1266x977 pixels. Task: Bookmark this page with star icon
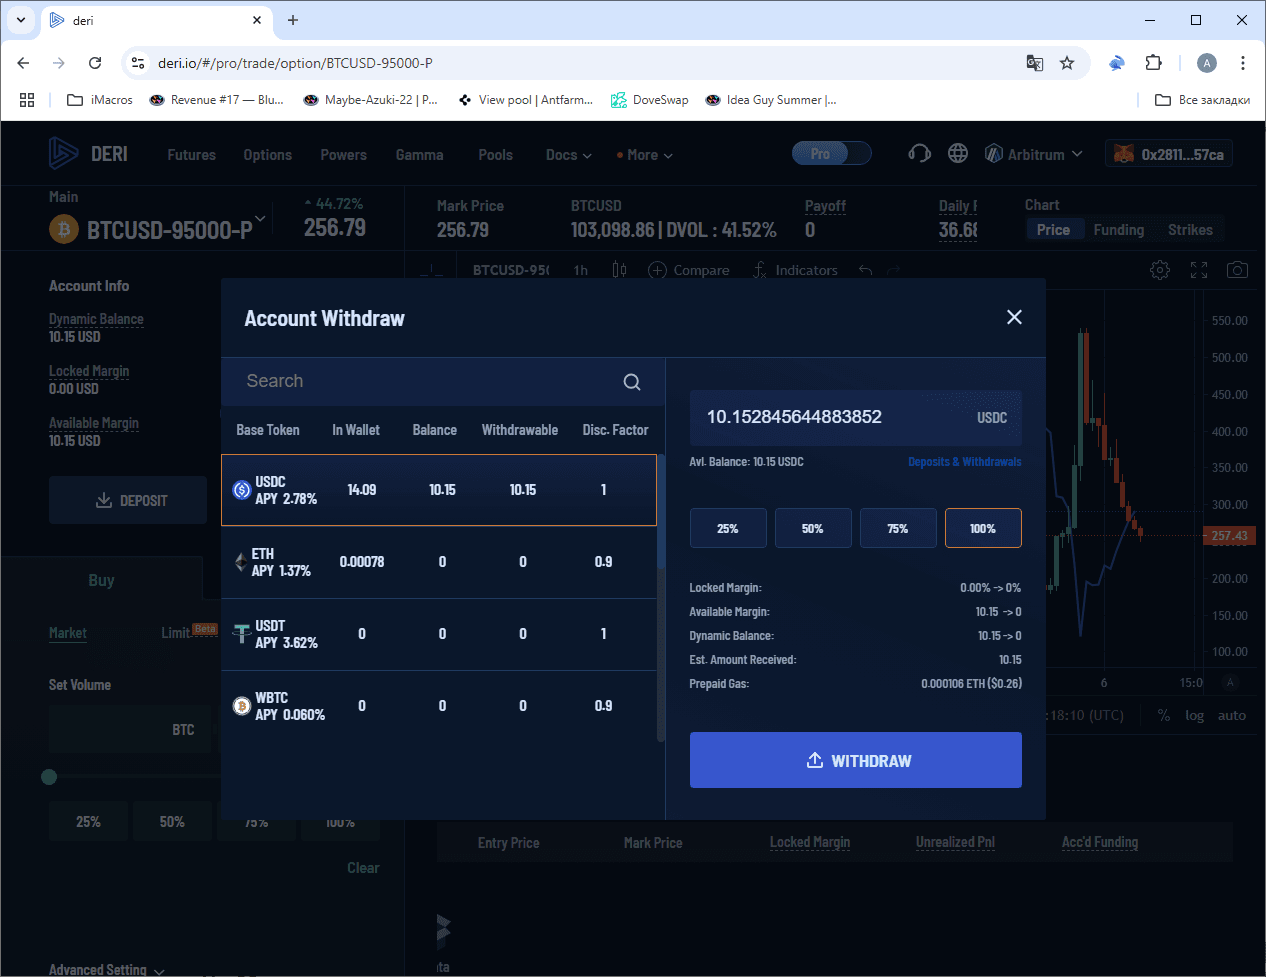tap(1067, 63)
